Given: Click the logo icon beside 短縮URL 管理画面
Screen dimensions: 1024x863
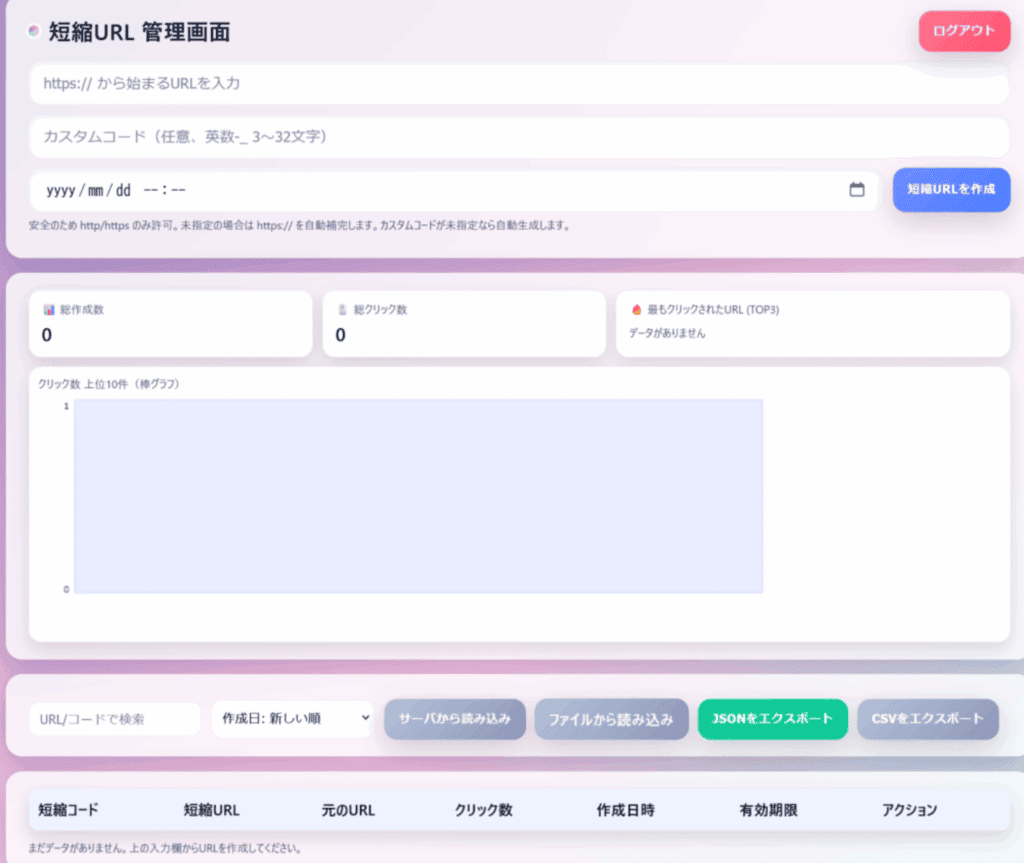Looking at the screenshot, I should pyautogui.click(x=34, y=32).
